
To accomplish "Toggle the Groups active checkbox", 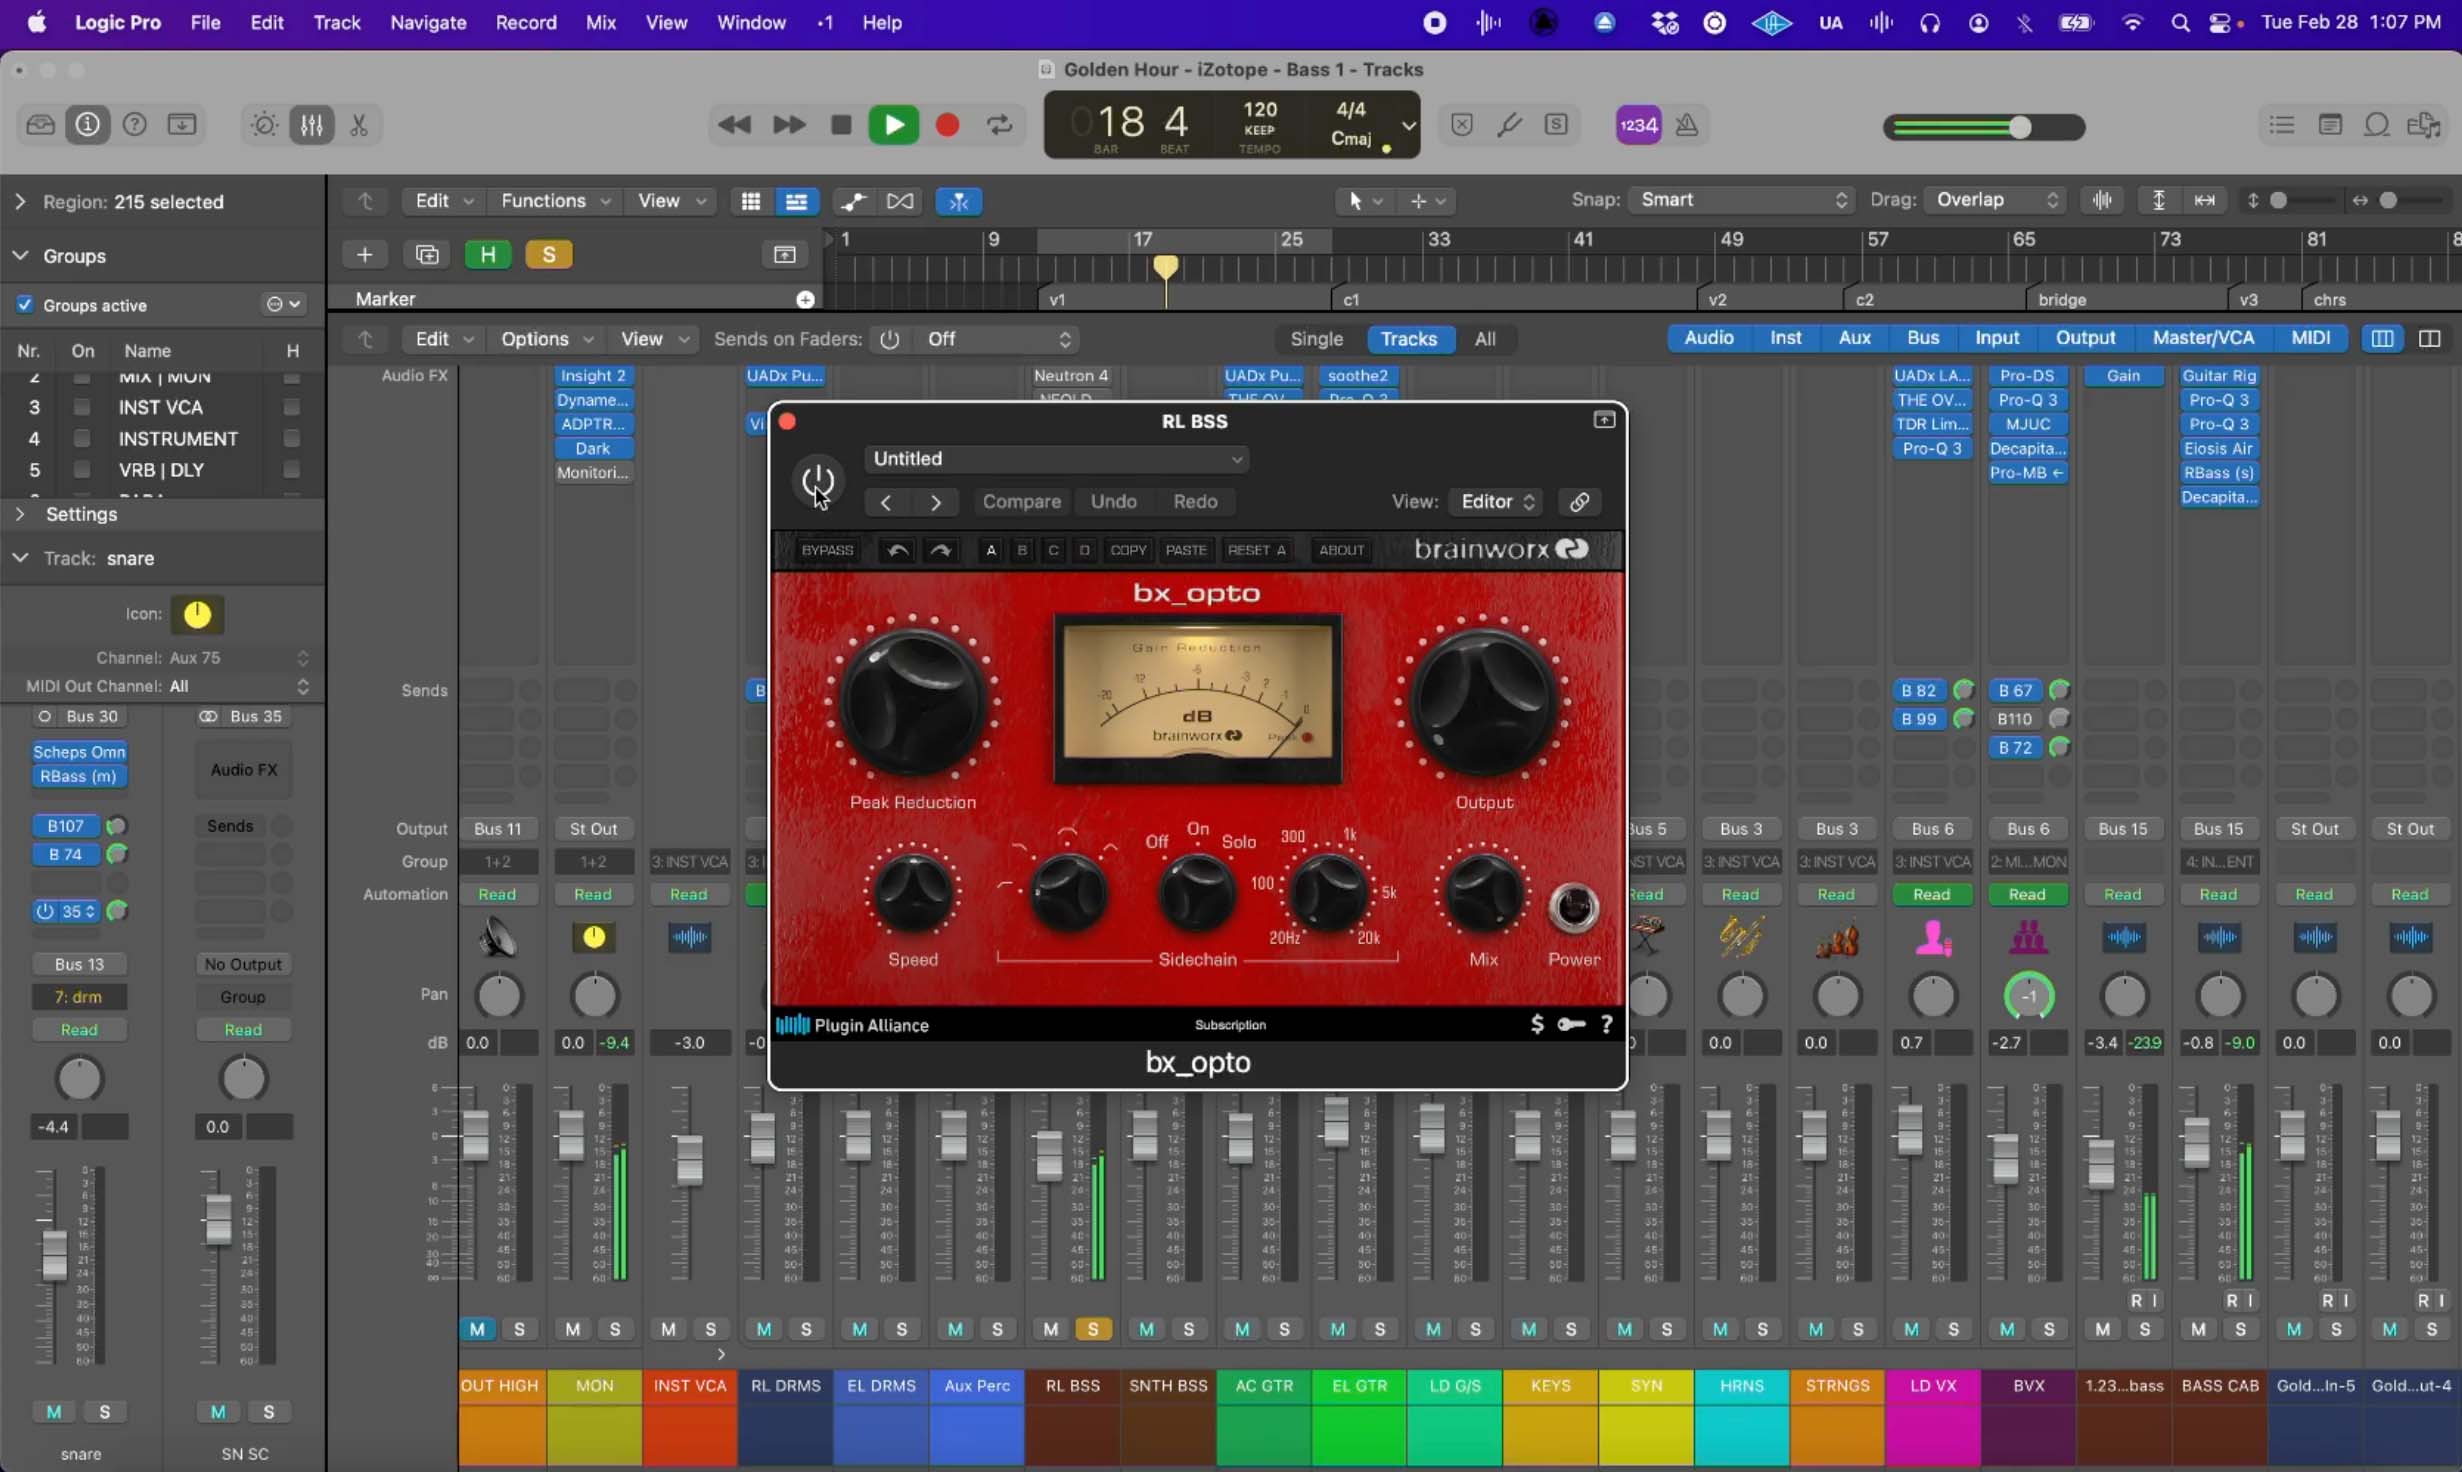I will tap(24, 305).
